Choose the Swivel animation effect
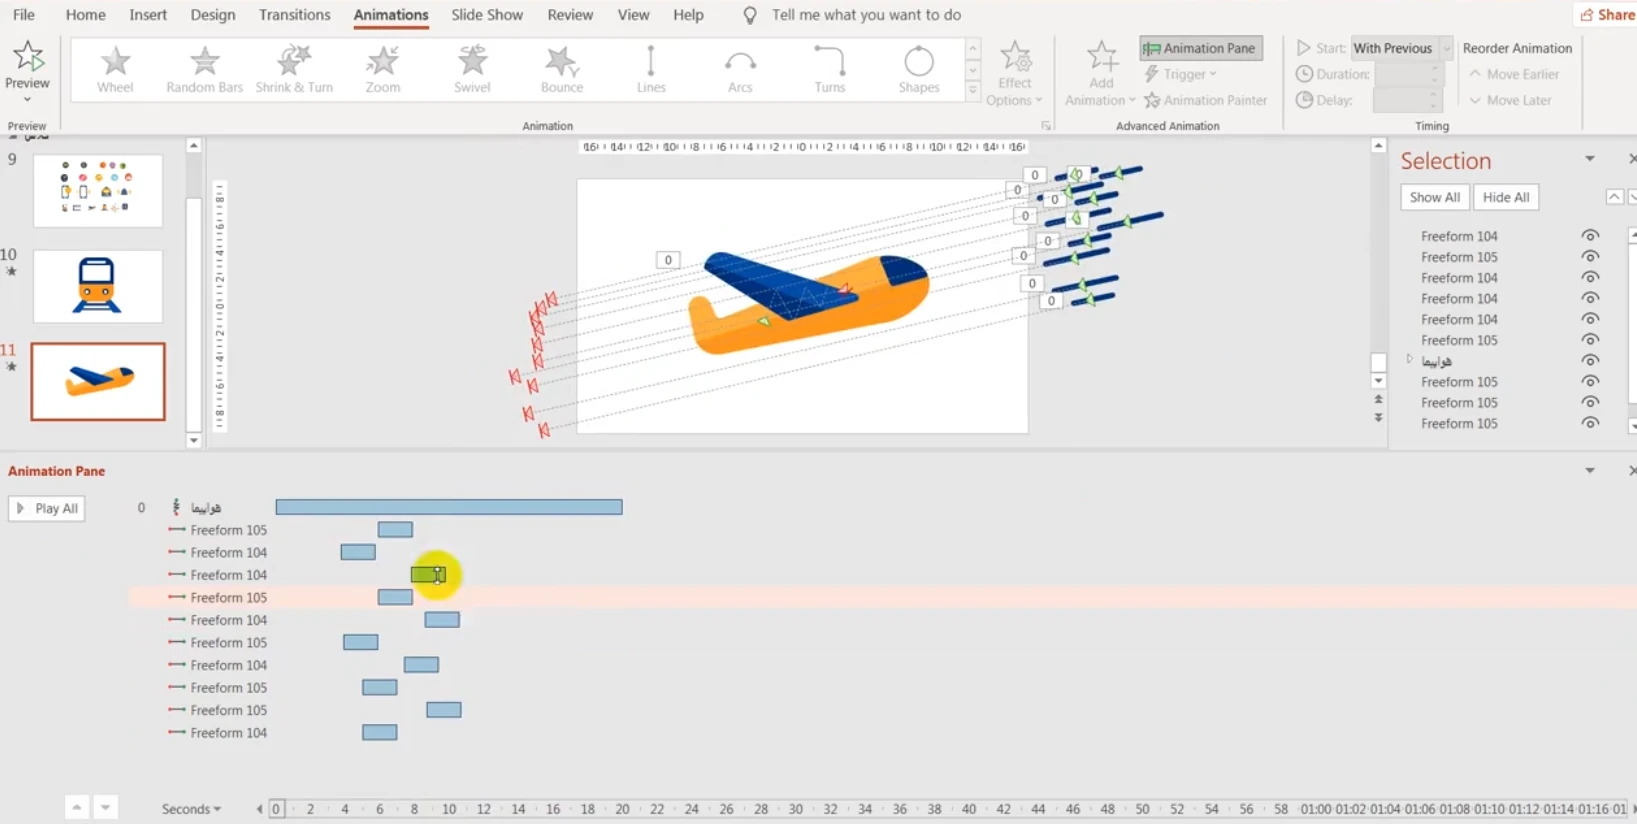1637x824 pixels. [x=472, y=69]
